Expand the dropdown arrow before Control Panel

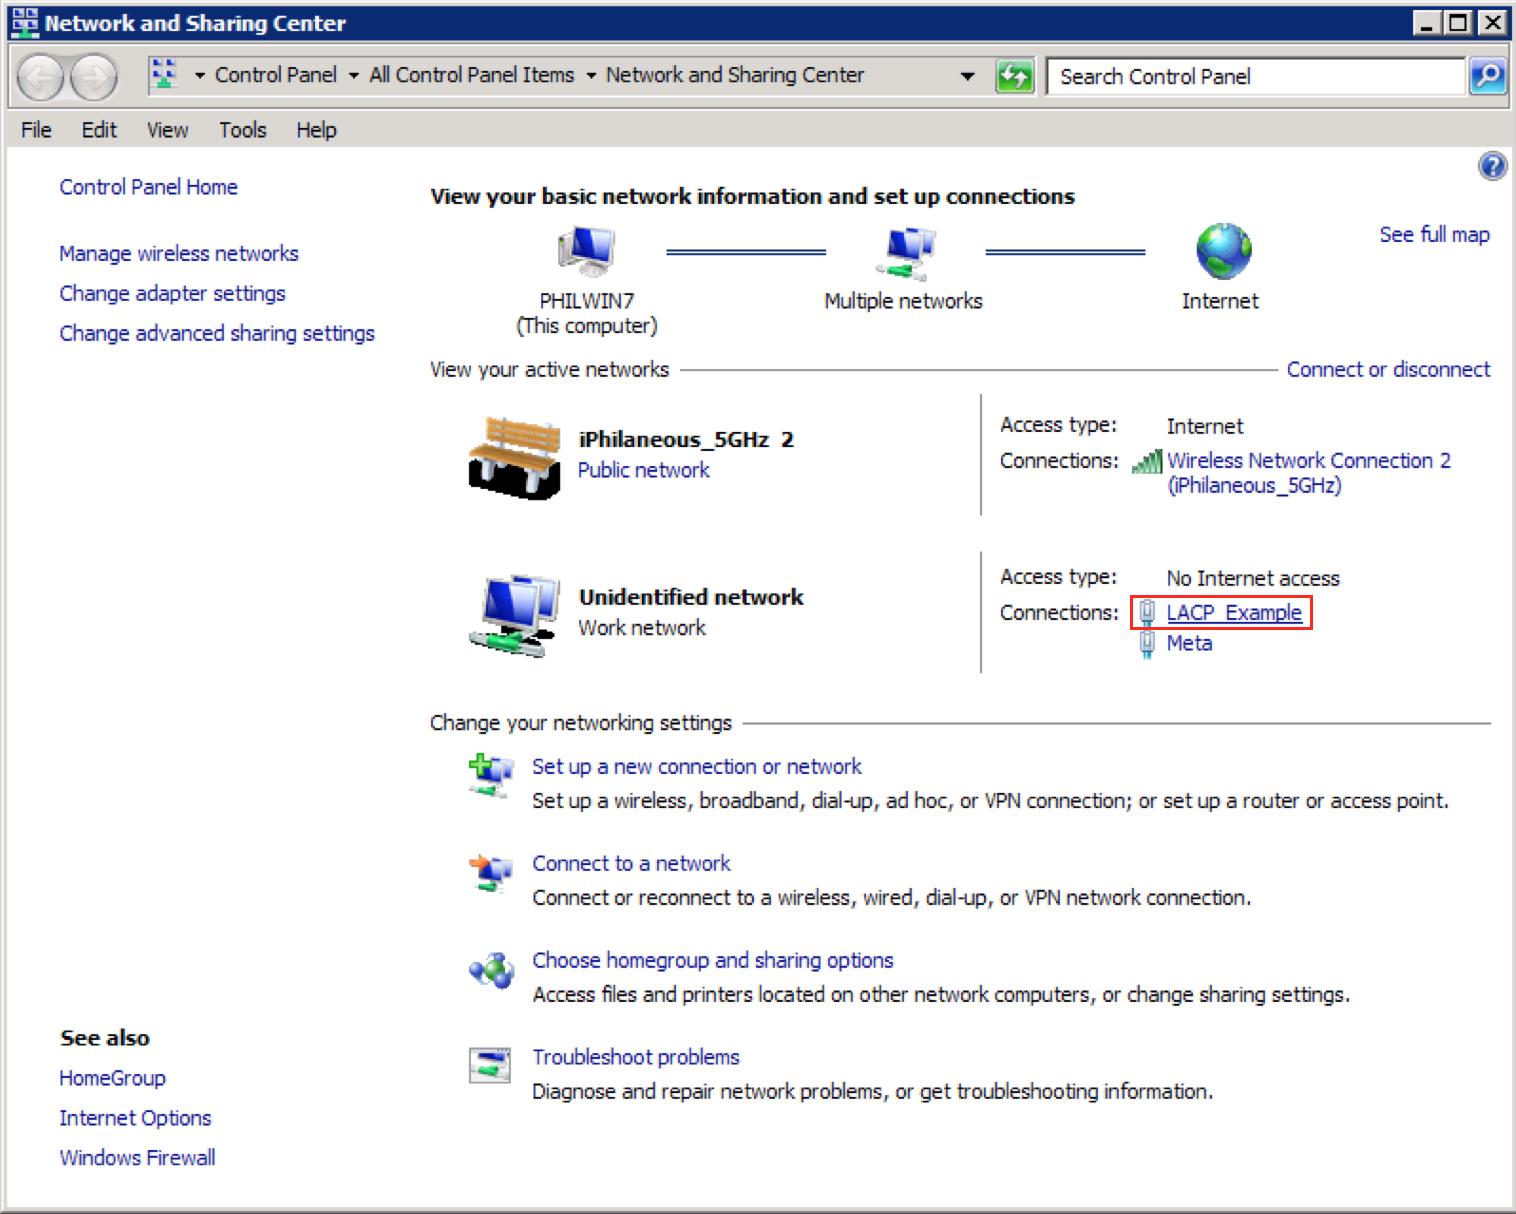tap(200, 76)
